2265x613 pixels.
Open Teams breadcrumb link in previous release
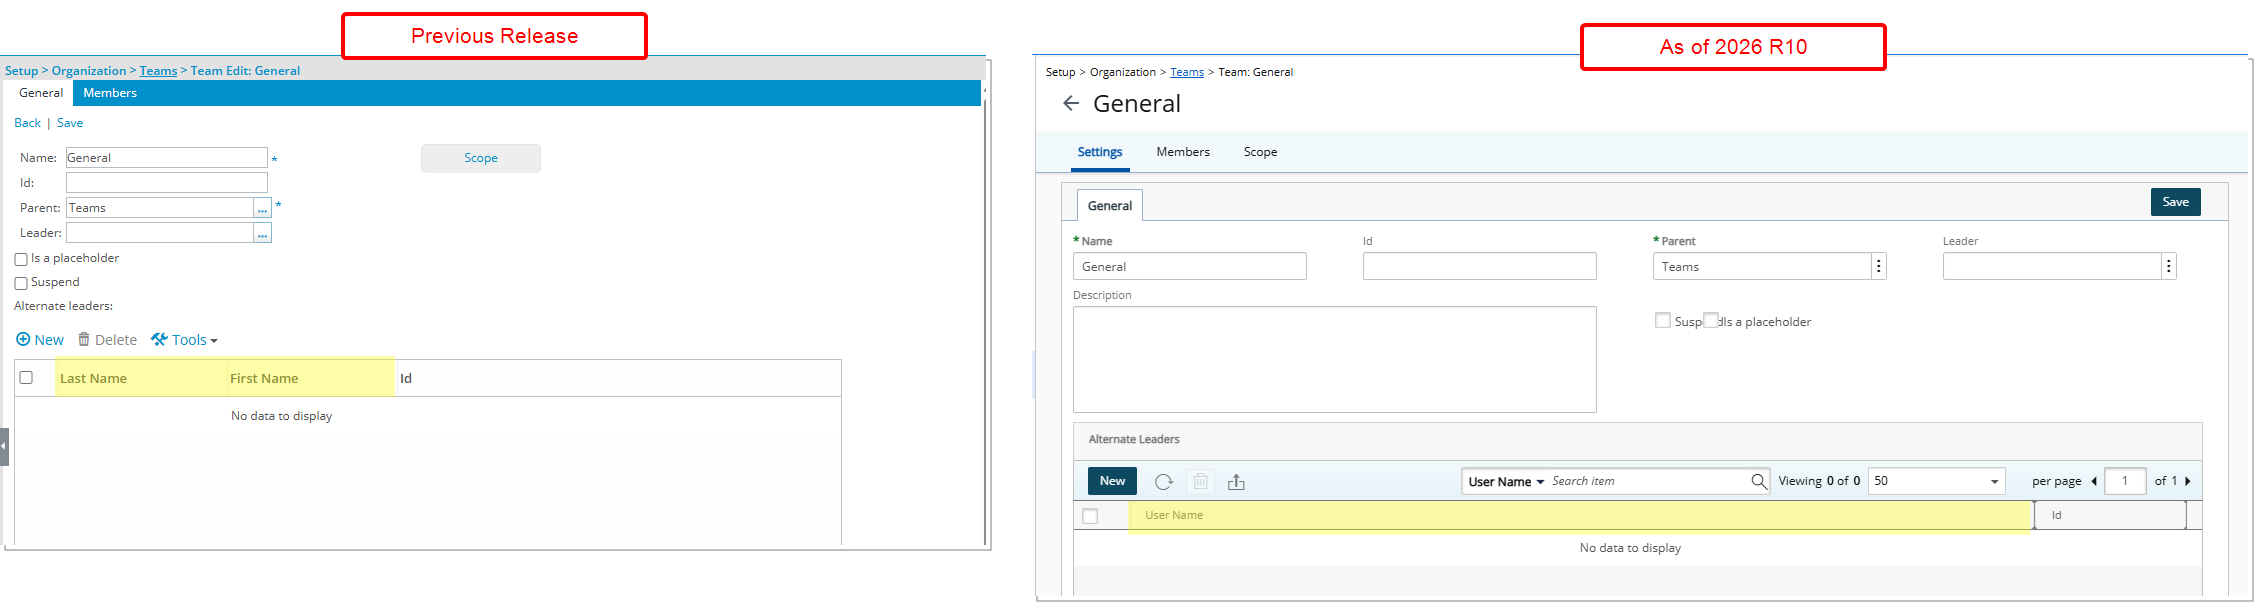click(158, 71)
